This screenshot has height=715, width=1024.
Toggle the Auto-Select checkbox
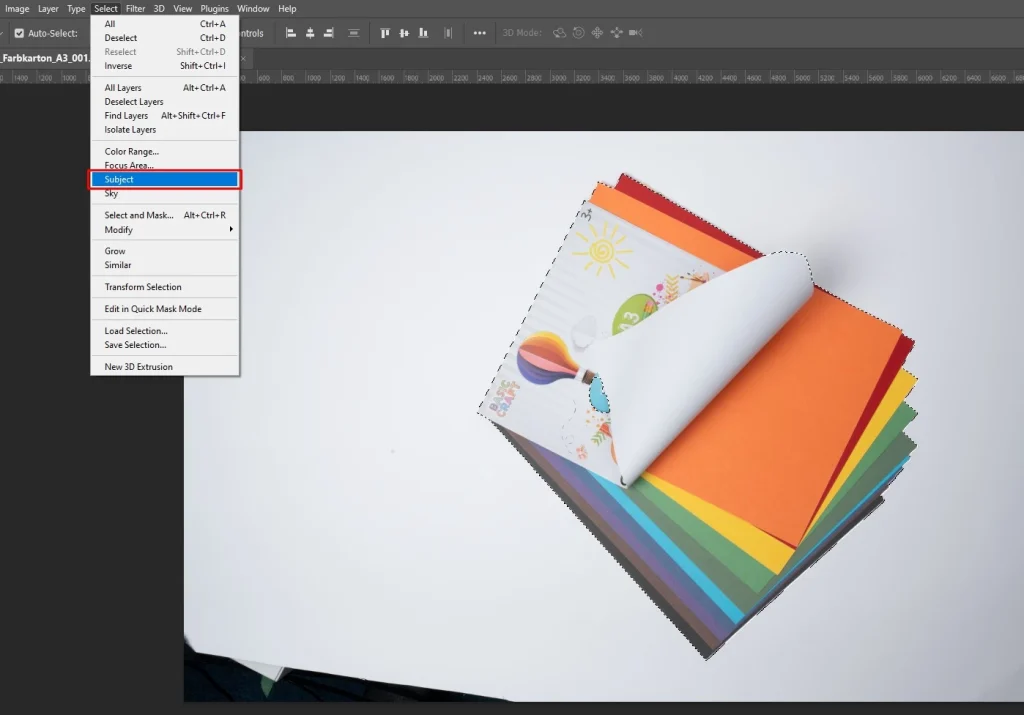point(19,33)
